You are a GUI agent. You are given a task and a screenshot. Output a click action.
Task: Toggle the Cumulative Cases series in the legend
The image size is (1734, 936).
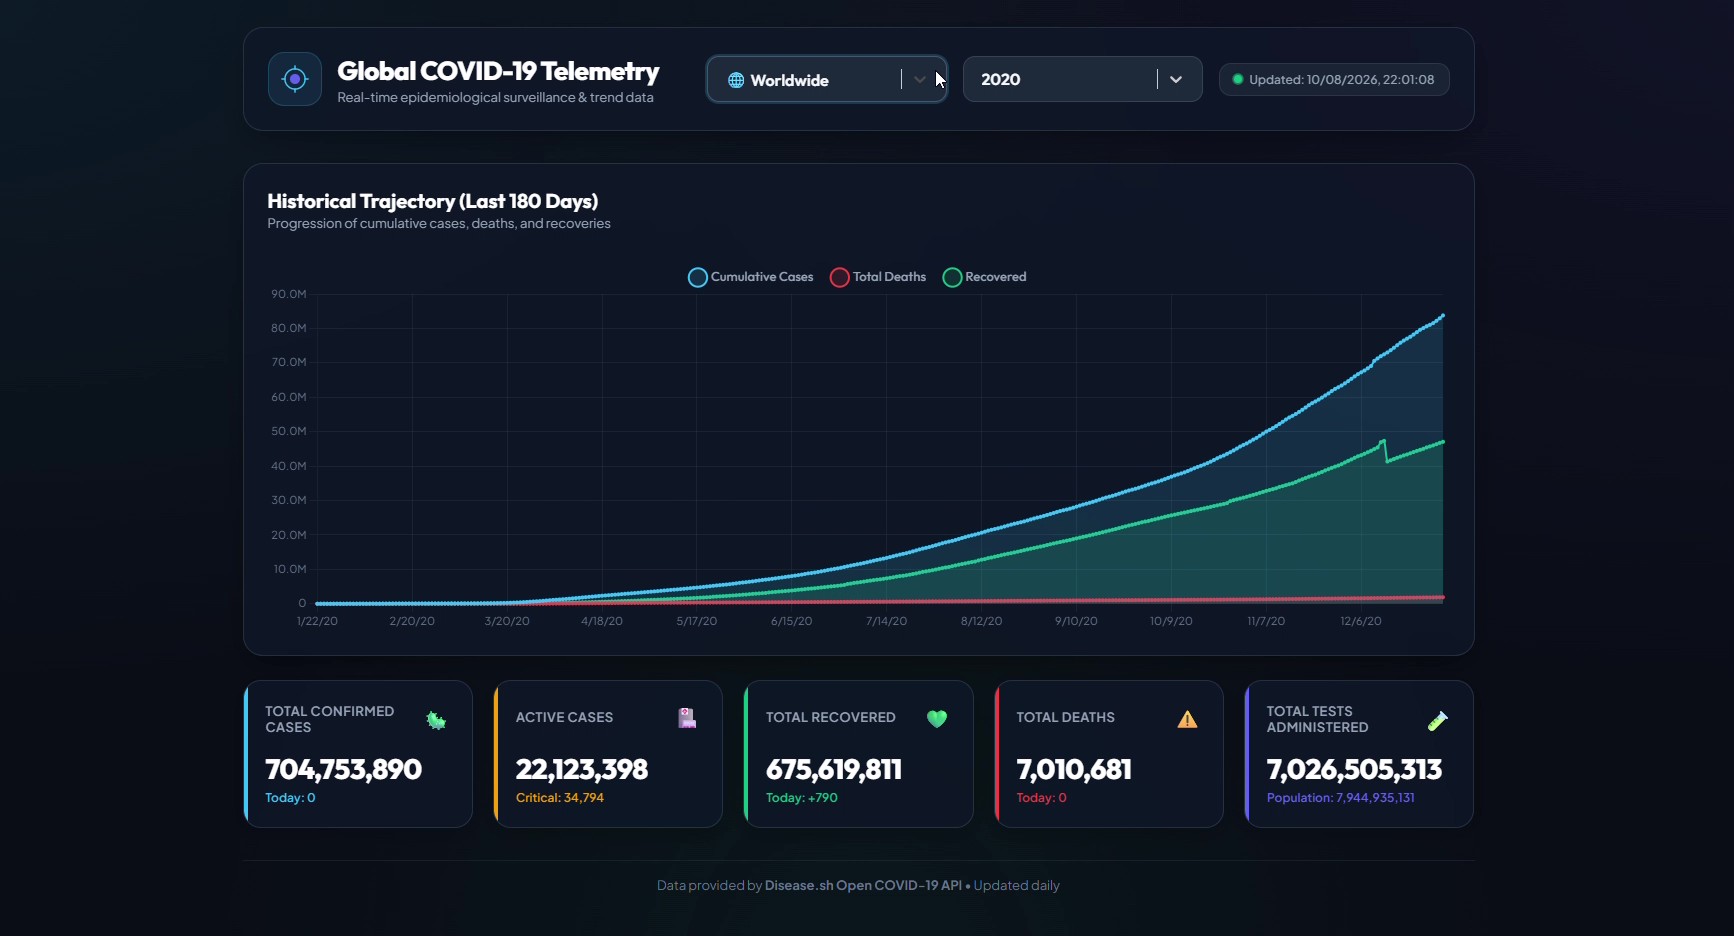click(x=751, y=277)
